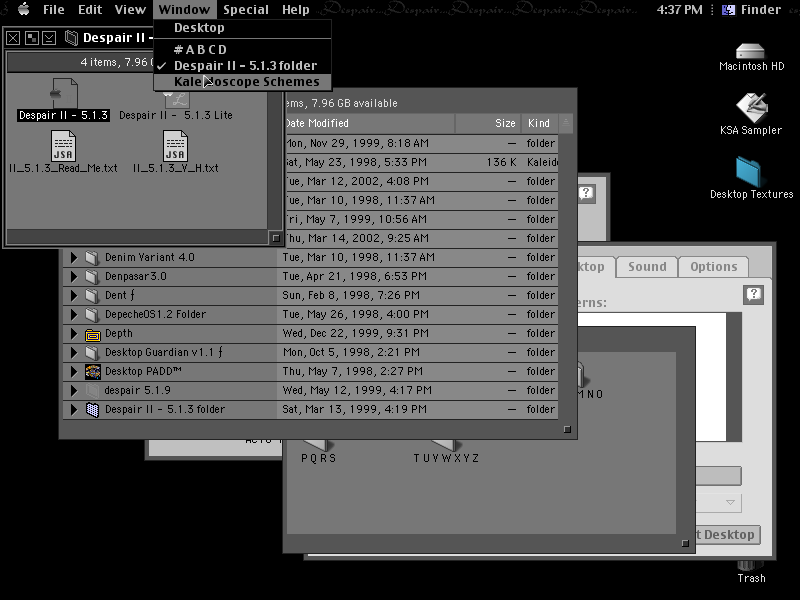The image size is (800, 600).
Task: Expand Despair II - 5.1.3 folder triangle
Action: (x=74, y=409)
